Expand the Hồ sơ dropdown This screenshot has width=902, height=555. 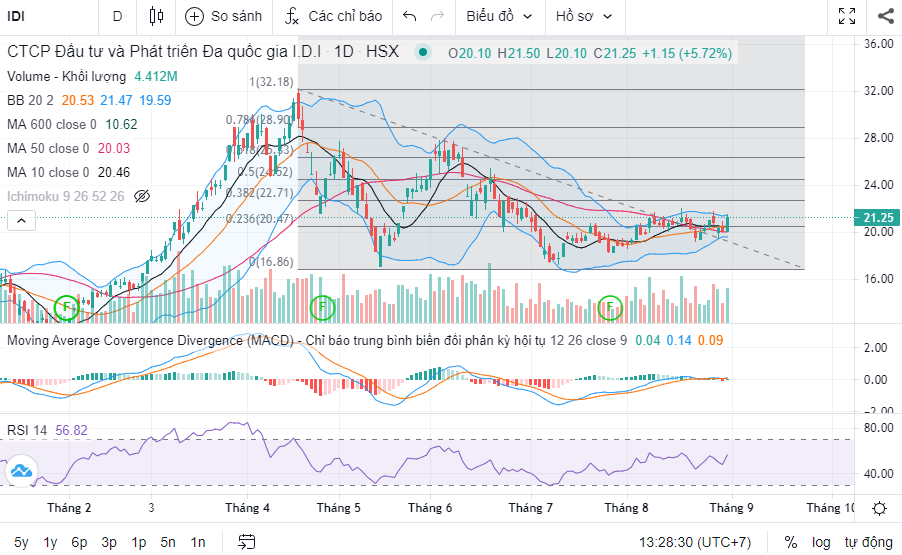pyautogui.click(x=584, y=16)
